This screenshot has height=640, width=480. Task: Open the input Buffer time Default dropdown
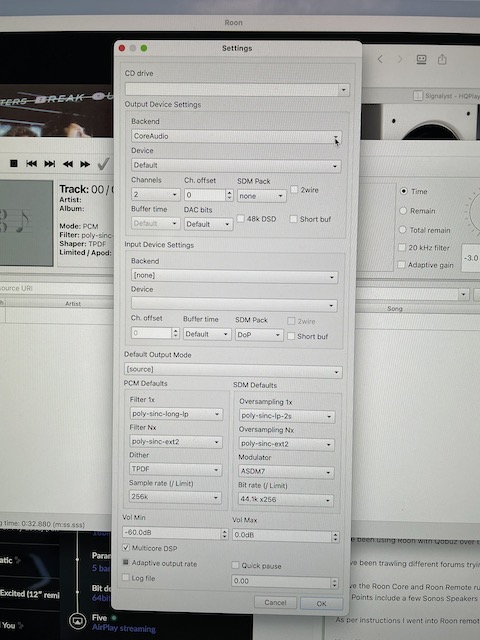[x=207, y=334]
